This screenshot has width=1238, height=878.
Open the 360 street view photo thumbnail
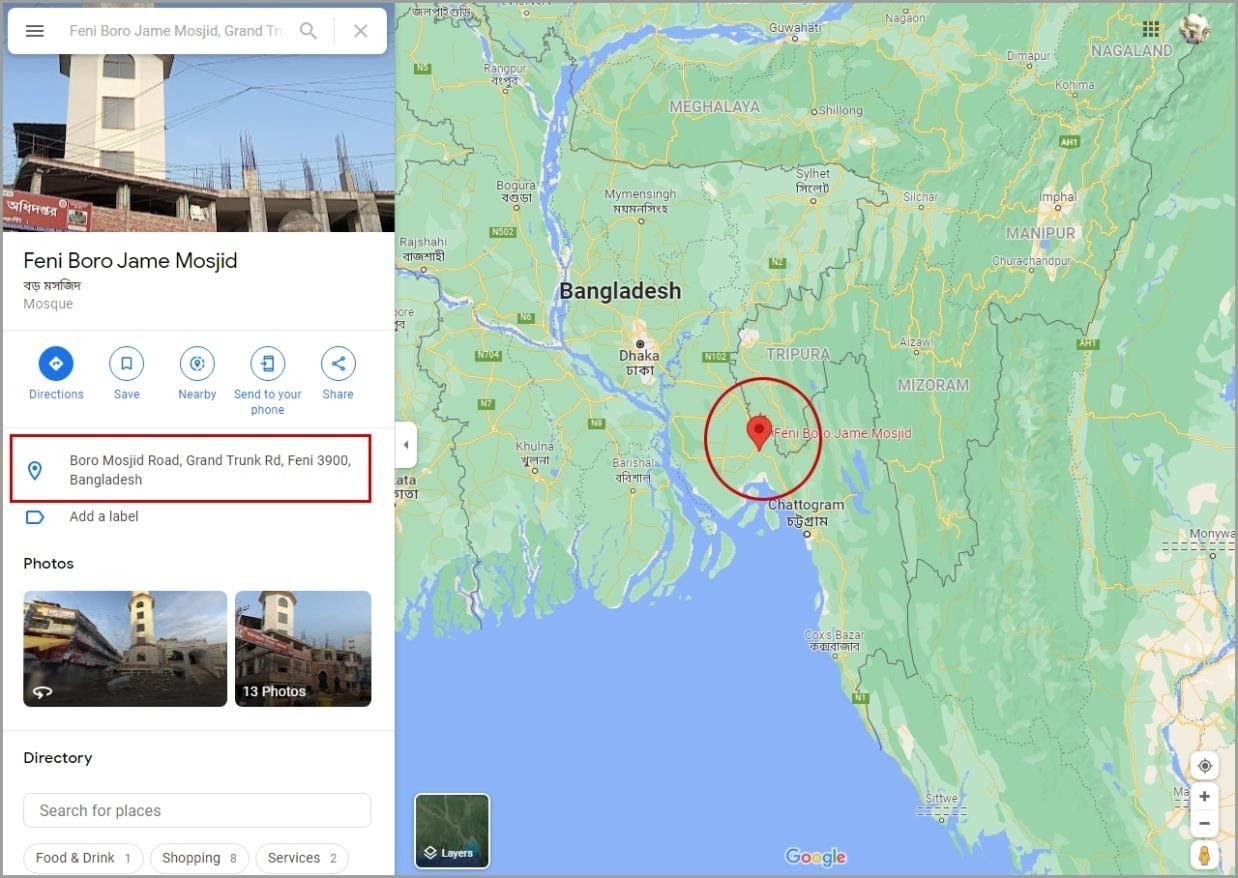(x=125, y=649)
